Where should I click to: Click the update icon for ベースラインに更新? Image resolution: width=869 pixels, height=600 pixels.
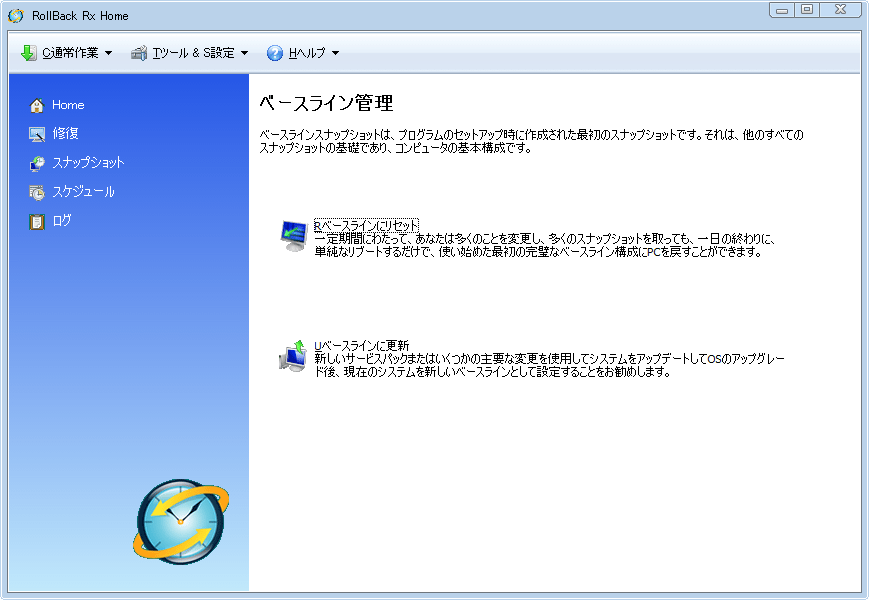pyautogui.click(x=293, y=356)
